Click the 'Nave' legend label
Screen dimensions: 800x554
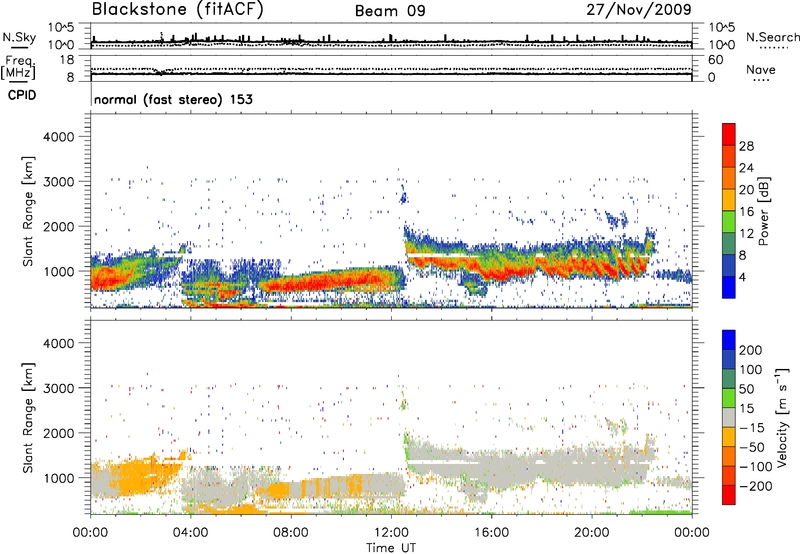pos(761,70)
